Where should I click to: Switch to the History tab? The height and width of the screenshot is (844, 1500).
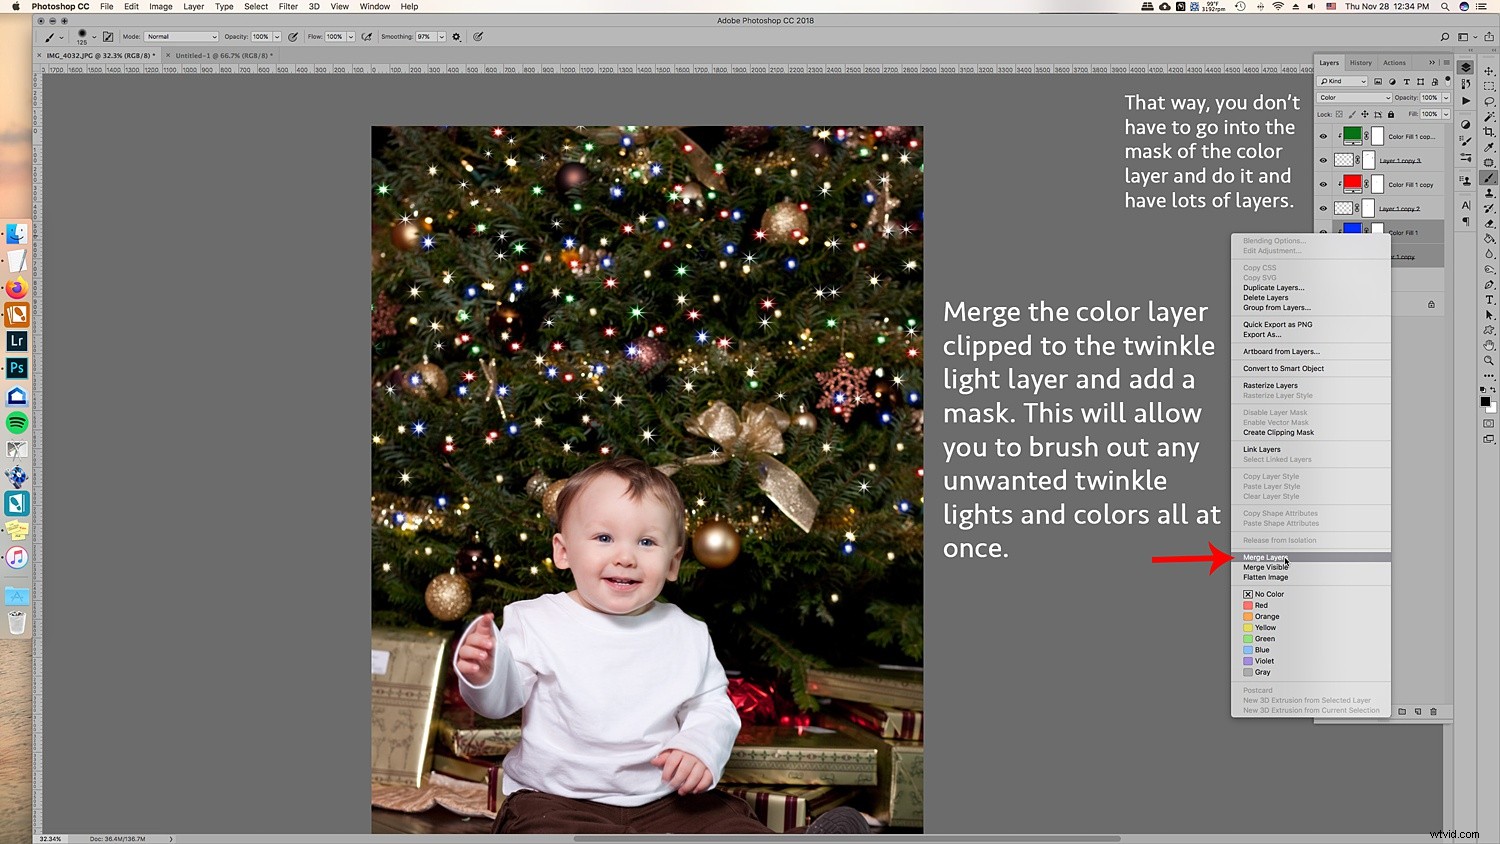pyautogui.click(x=1360, y=62)
